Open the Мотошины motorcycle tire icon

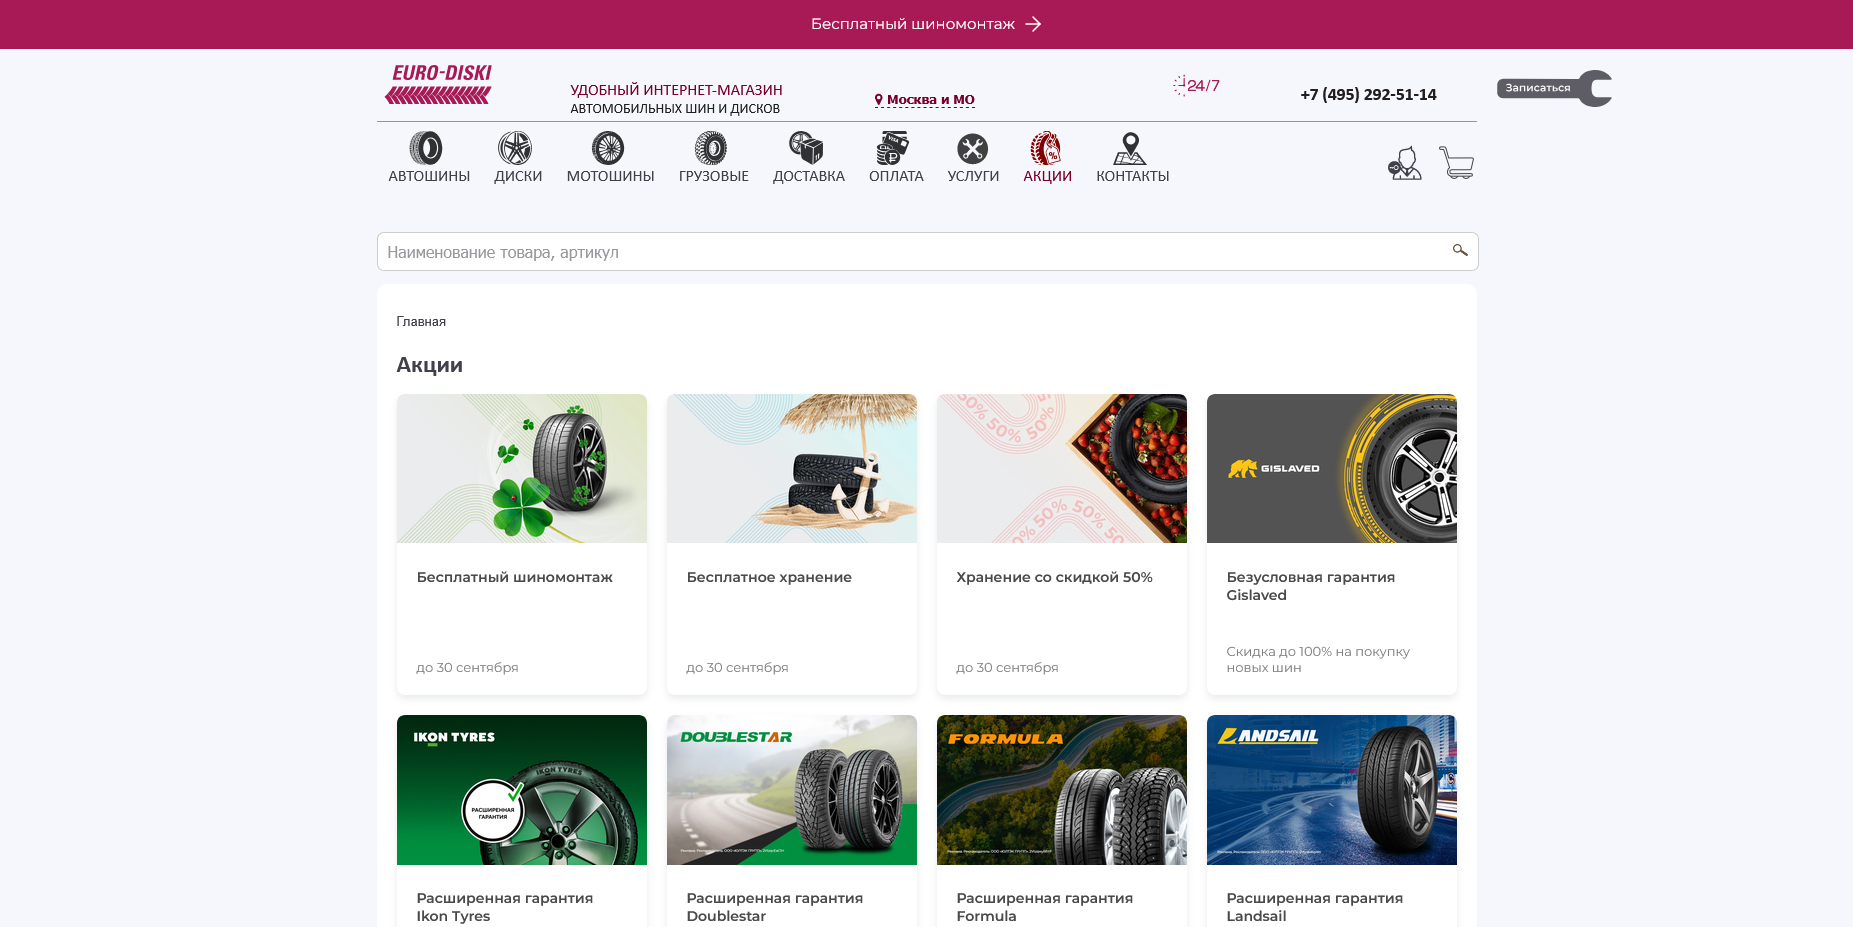[x=608, y=148]
